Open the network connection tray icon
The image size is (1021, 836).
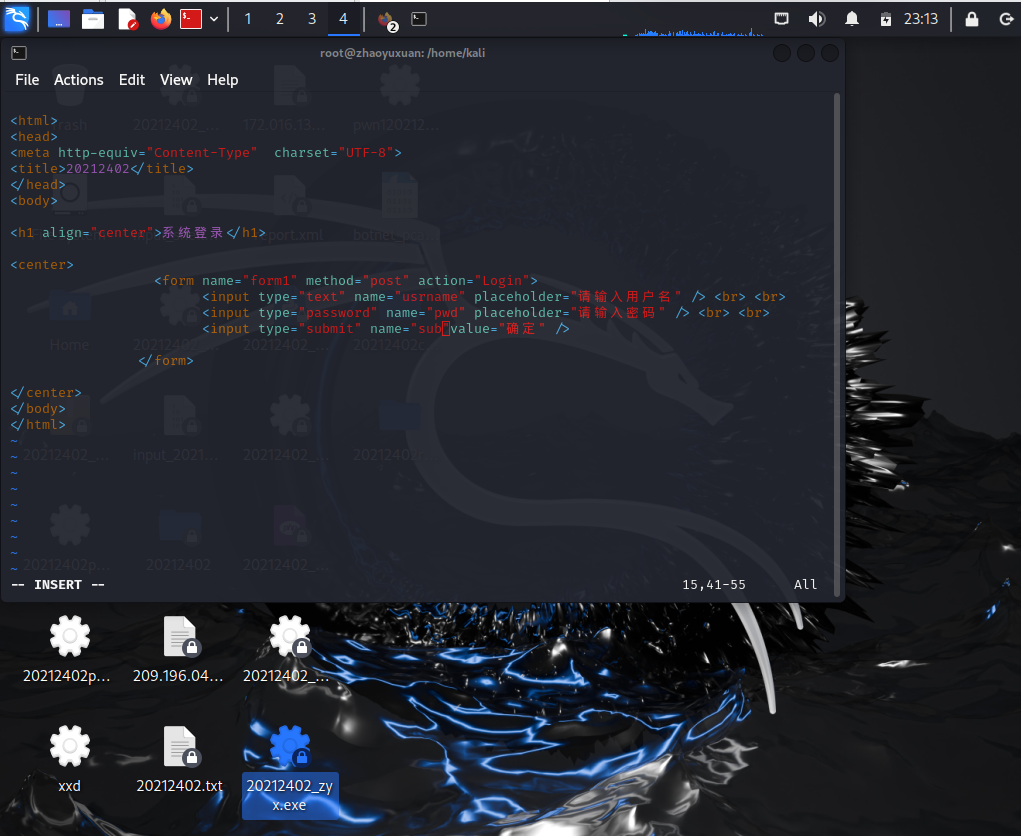(781, 19)
